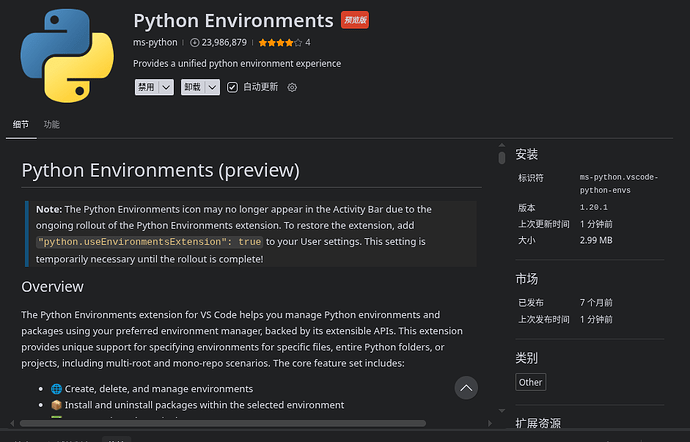Click the 已发布 value 7 个月前
690x442 pixels.
point(596,302)
